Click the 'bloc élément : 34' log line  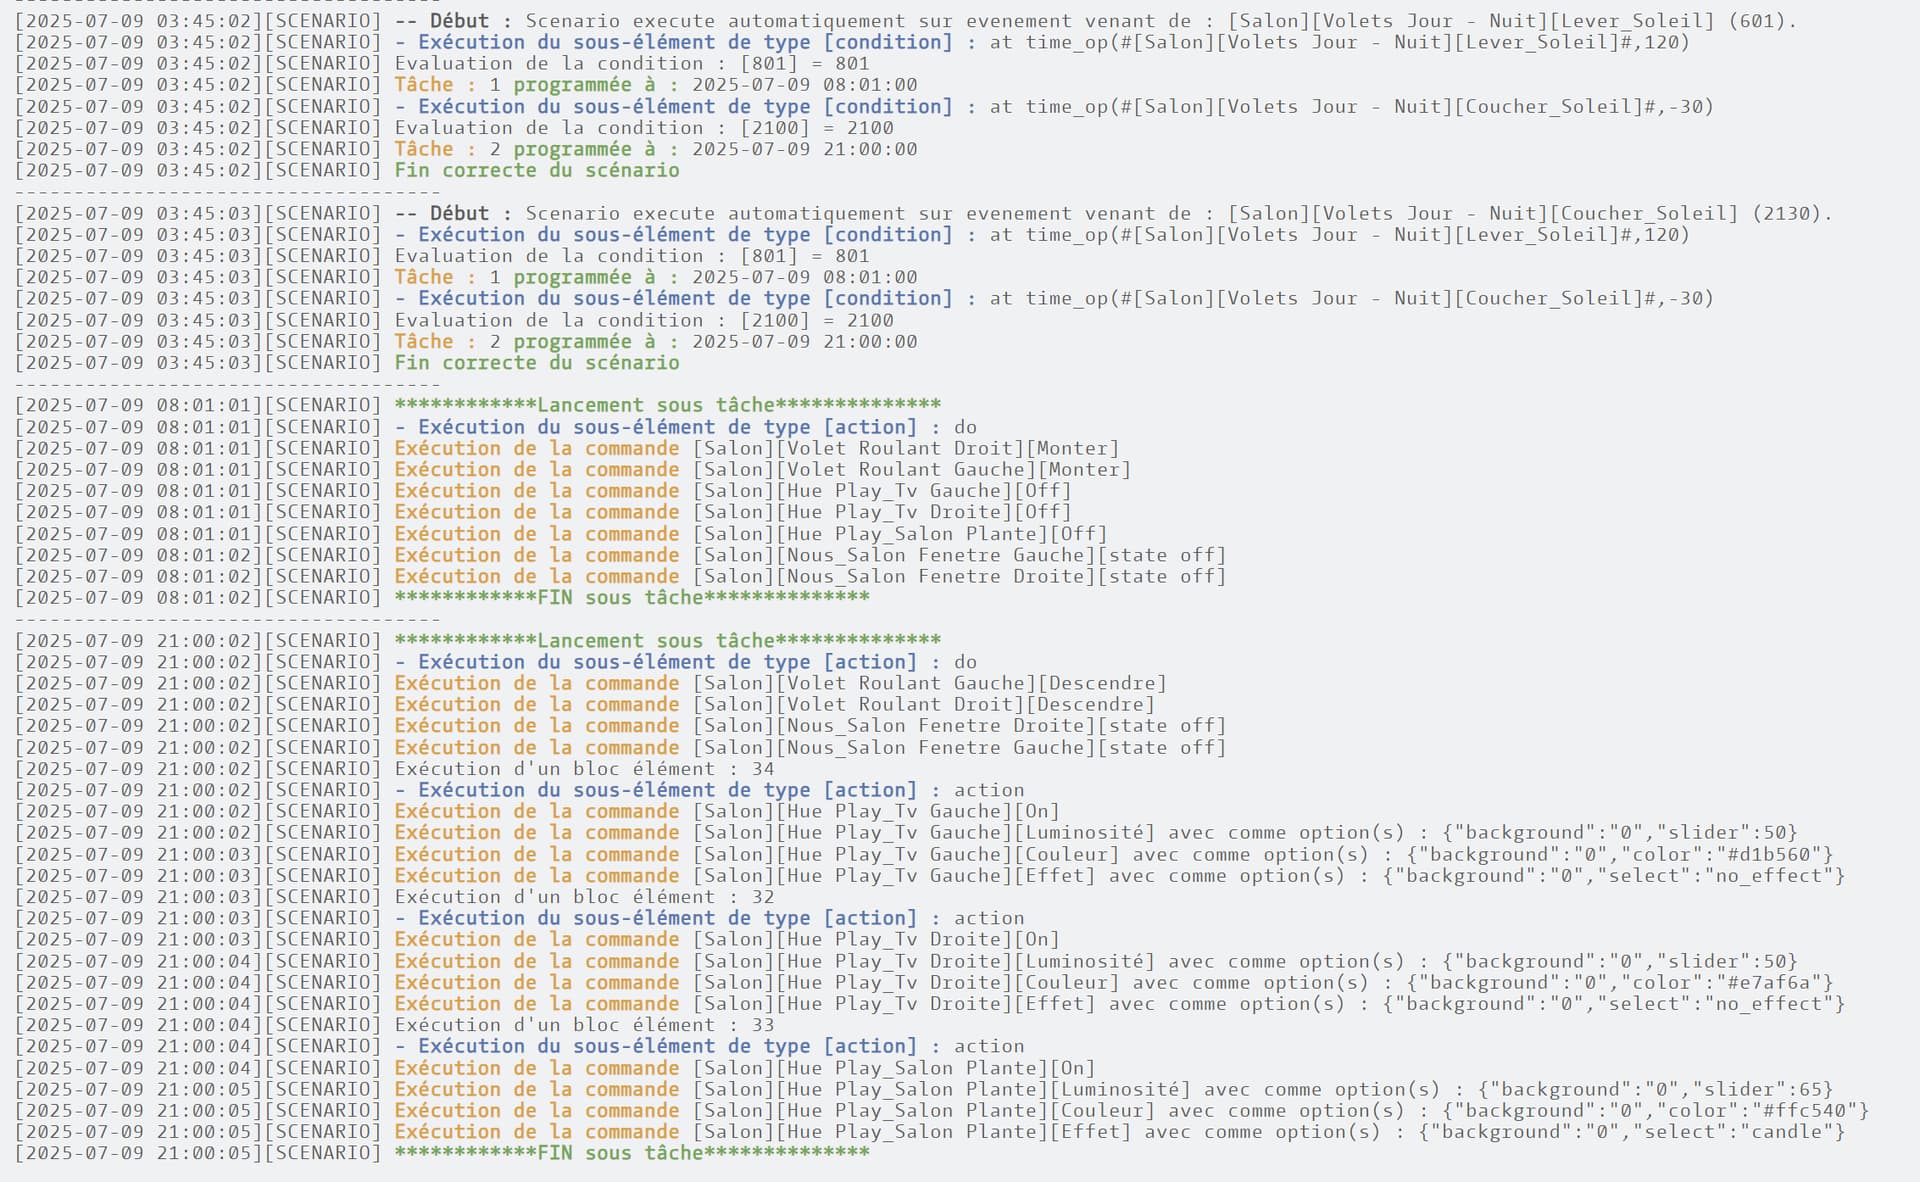click(585, 769)
